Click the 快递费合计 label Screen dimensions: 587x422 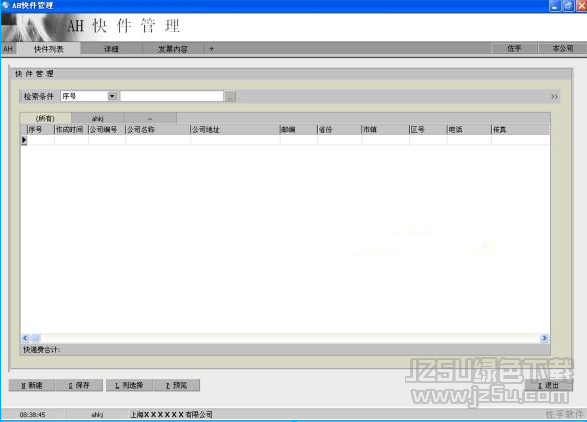(x=42, y=350)
